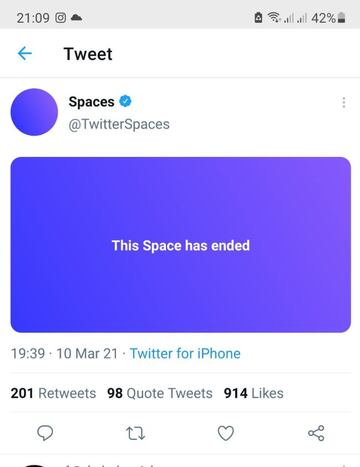Tap the share icon
The image size is (360, 467).
click(316, 433)
